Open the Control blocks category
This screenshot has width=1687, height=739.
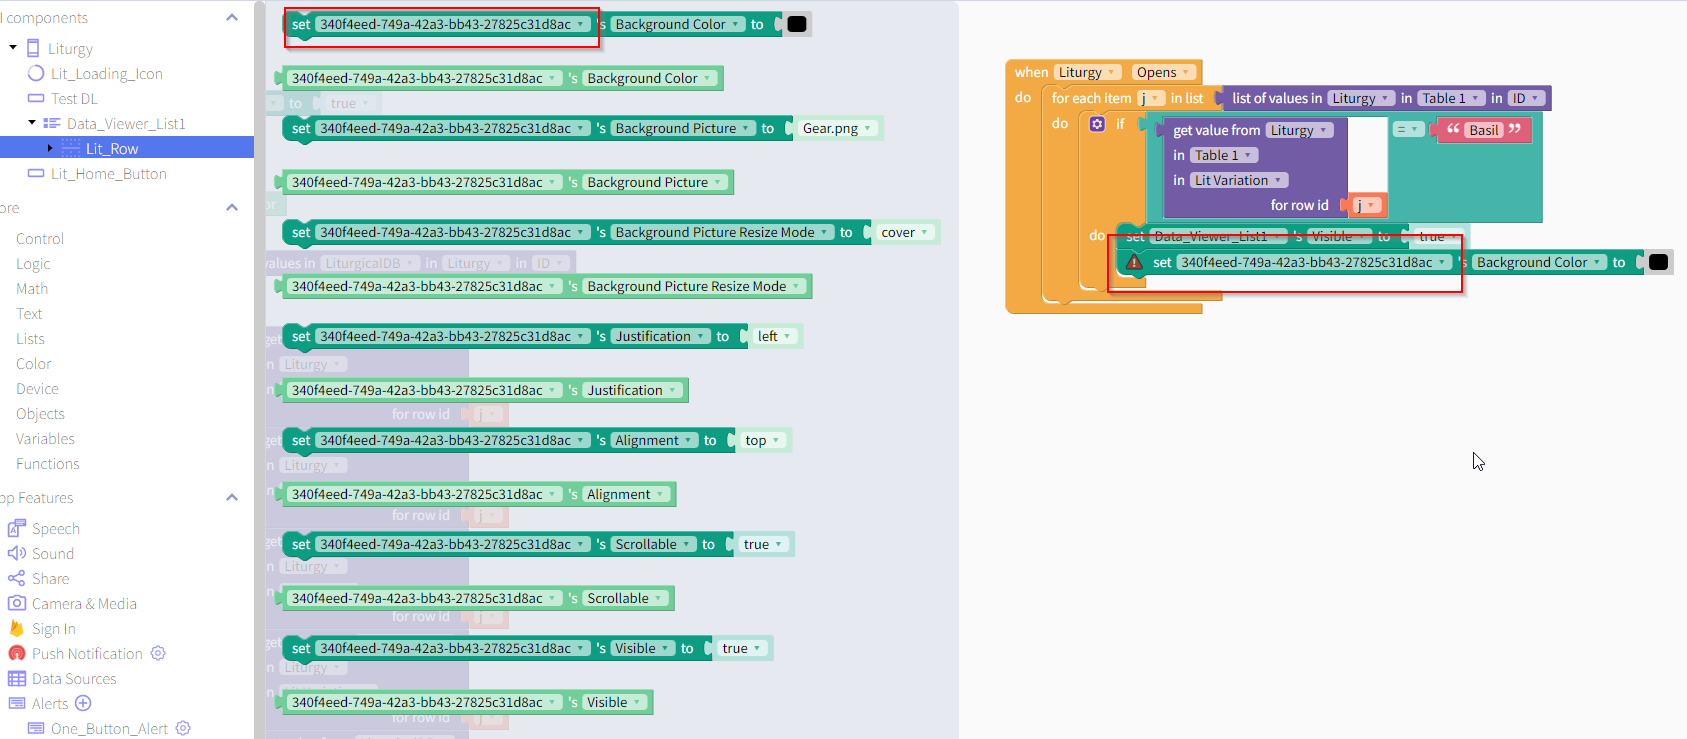pos(40,238)
